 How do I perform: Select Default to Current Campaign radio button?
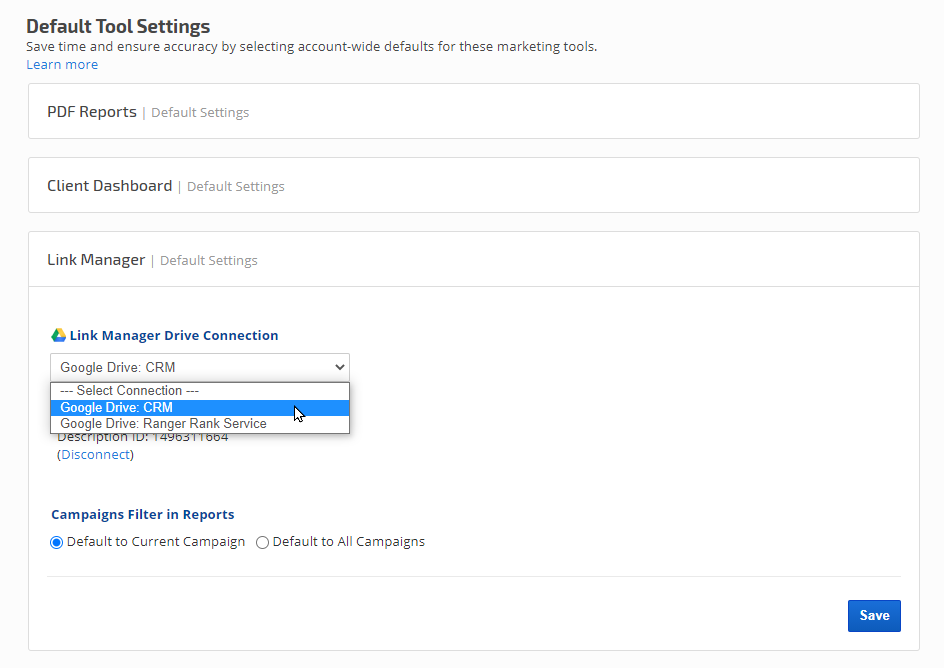pyautogui.click(x=57, y=542)
